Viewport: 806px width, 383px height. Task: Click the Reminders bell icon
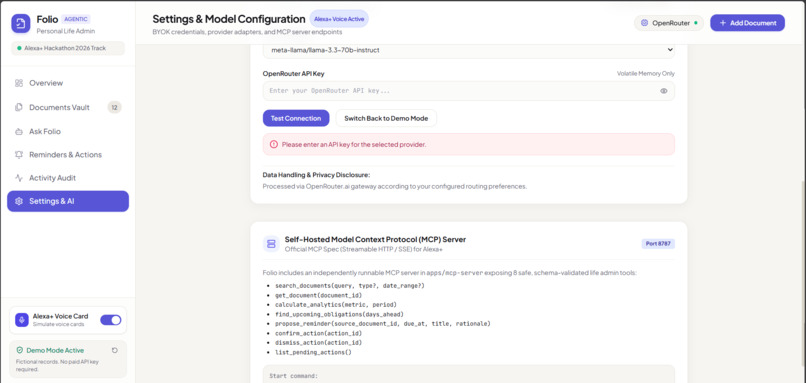coord(19,155)
